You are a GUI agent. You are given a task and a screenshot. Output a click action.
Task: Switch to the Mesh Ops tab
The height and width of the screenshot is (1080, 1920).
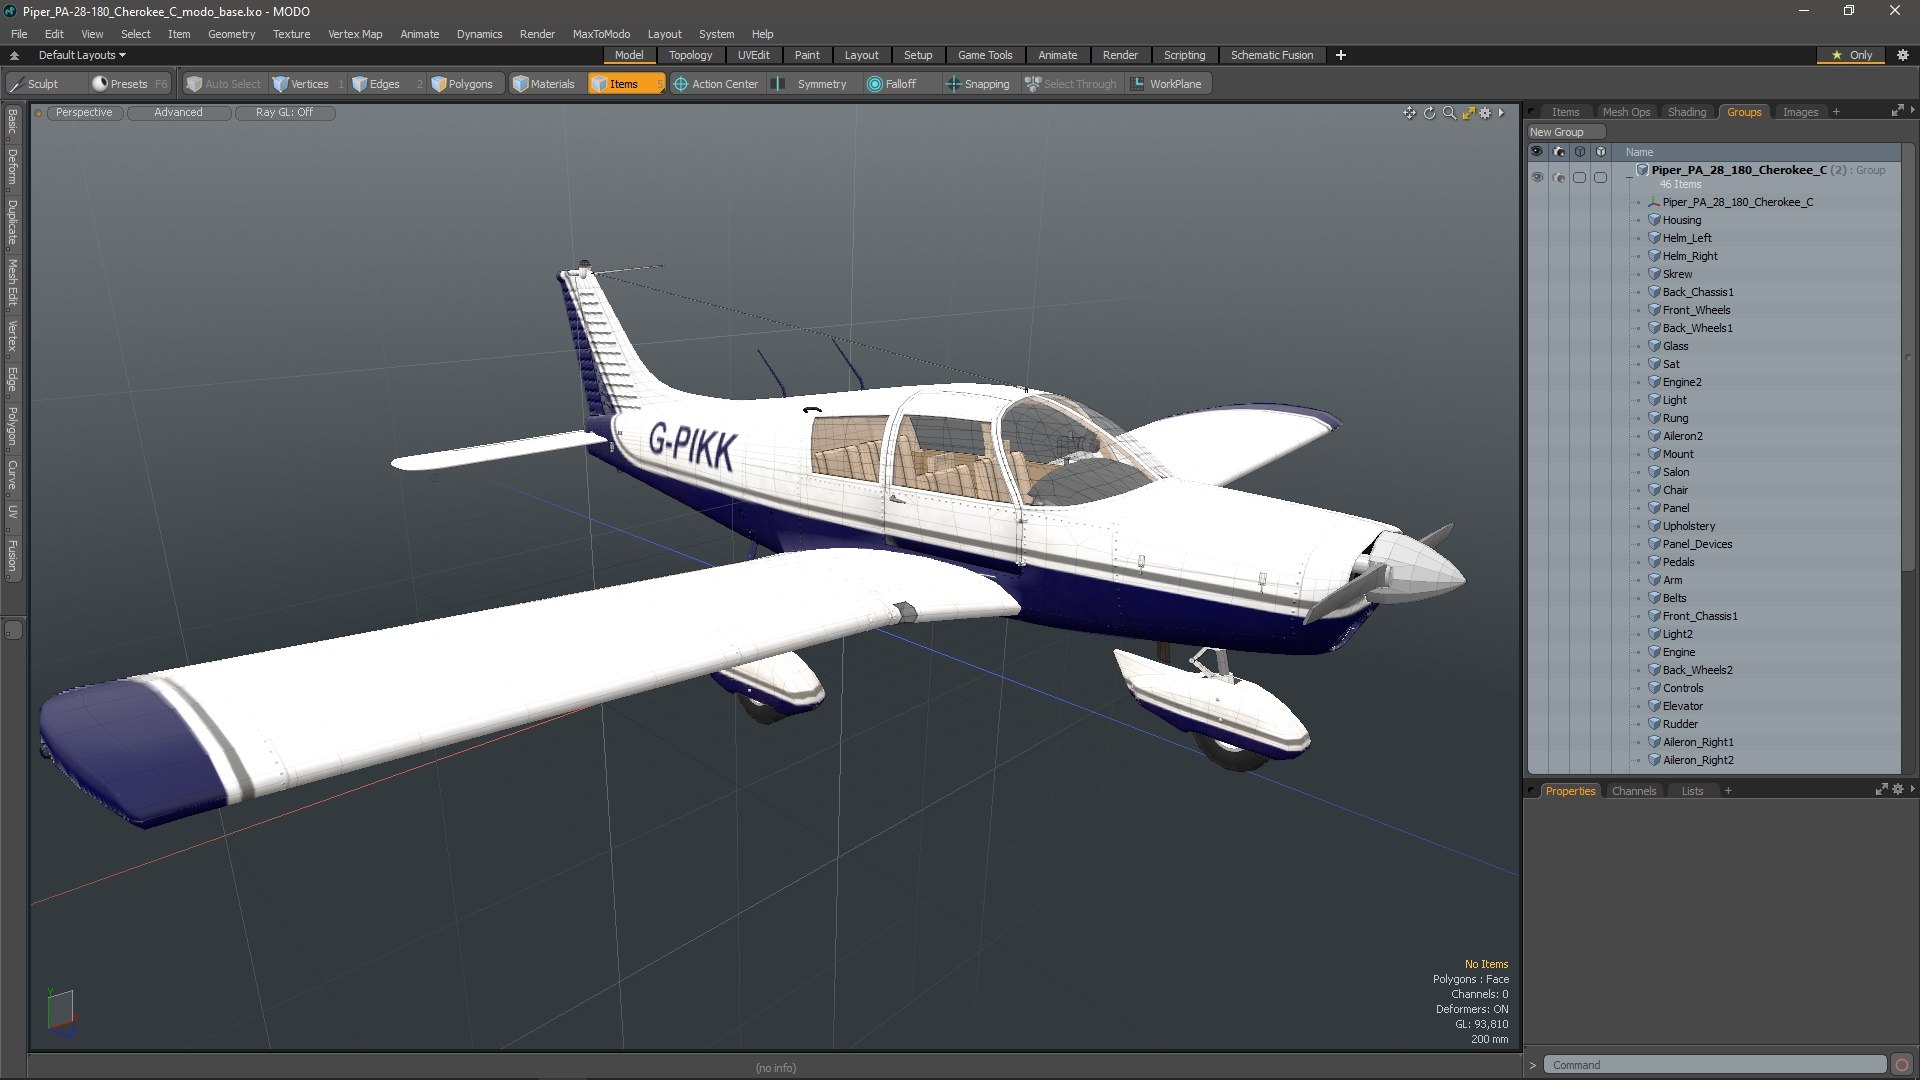tap(1626, 112)
